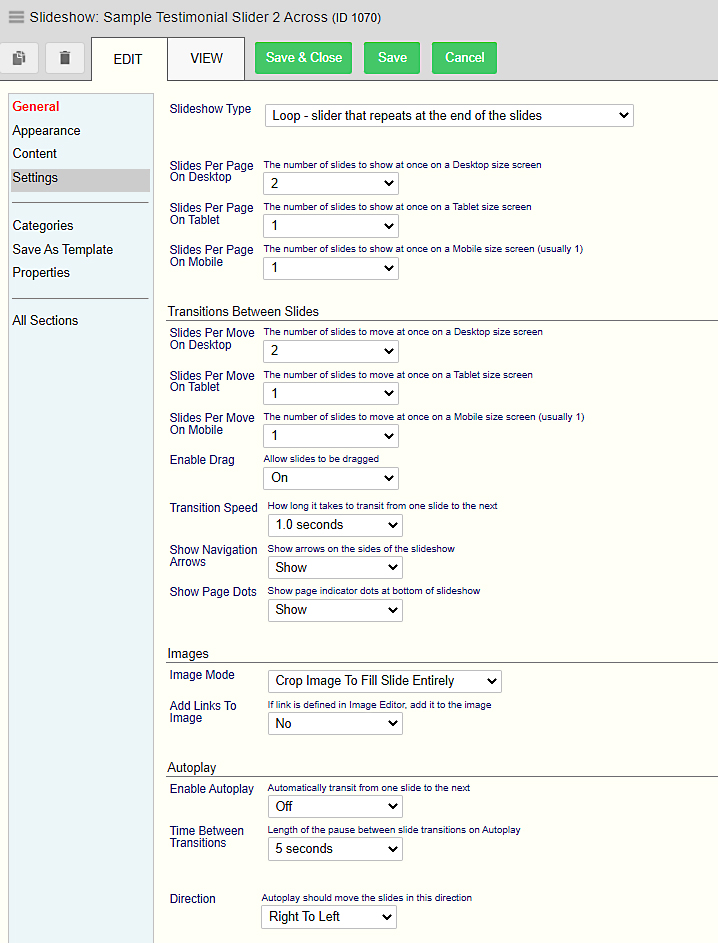Screen dimensions: 718x943
Task: Click the slideshow title 'Sample Testimonial Slider 2 Across'
Action: 215,17
